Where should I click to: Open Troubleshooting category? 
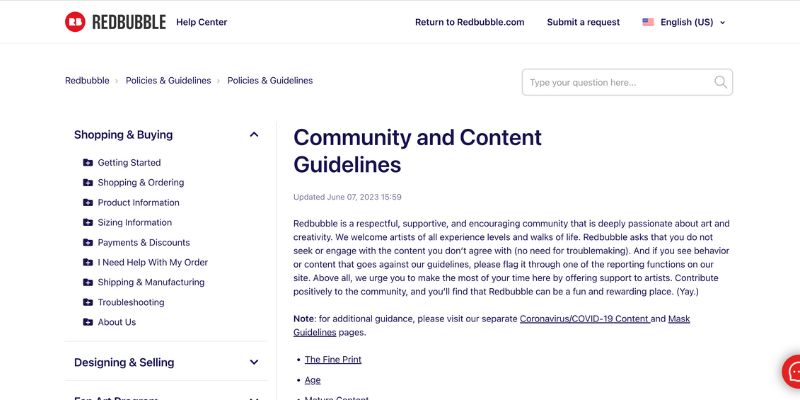[x=131, y=302]
